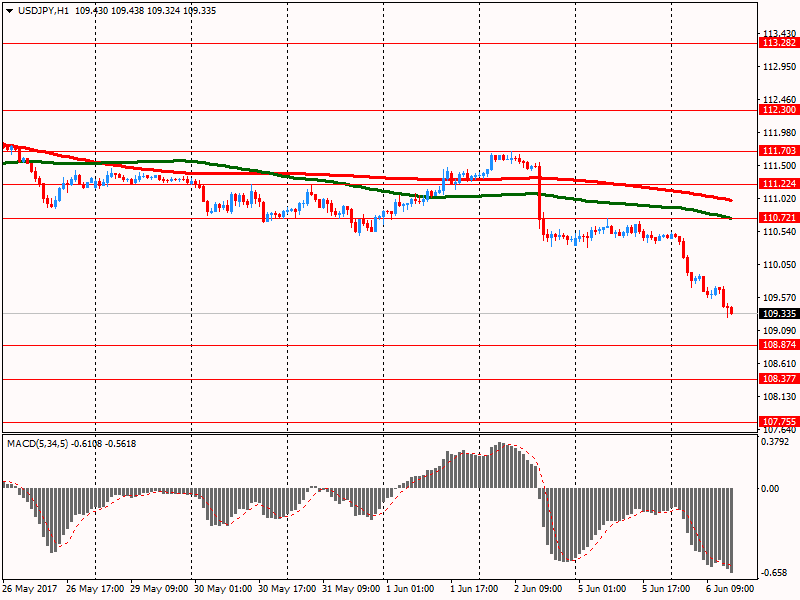
Task: Click the 31 May 09:00 time label
Action: 351,589
